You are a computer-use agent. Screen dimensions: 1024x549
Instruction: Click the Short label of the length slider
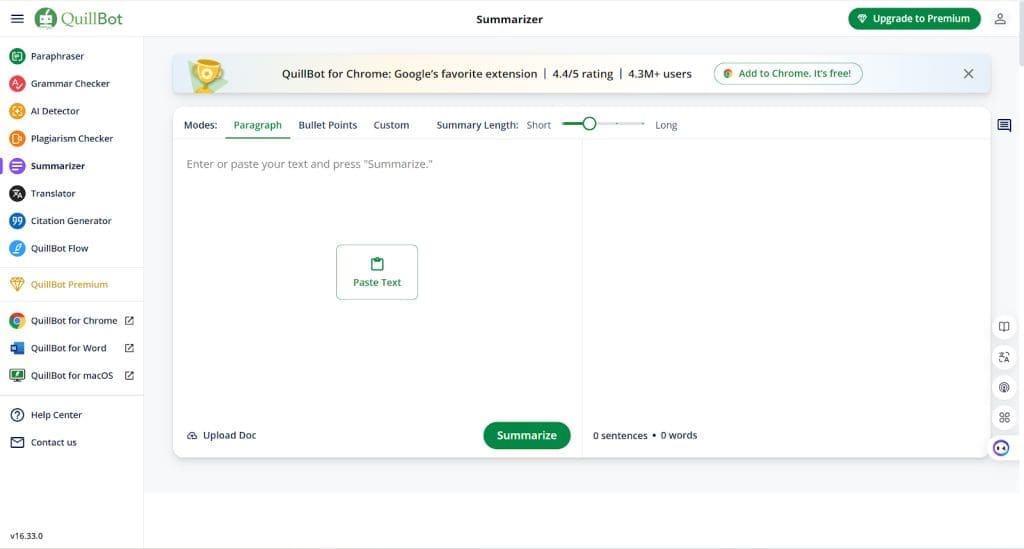click(x=539, y=125)
